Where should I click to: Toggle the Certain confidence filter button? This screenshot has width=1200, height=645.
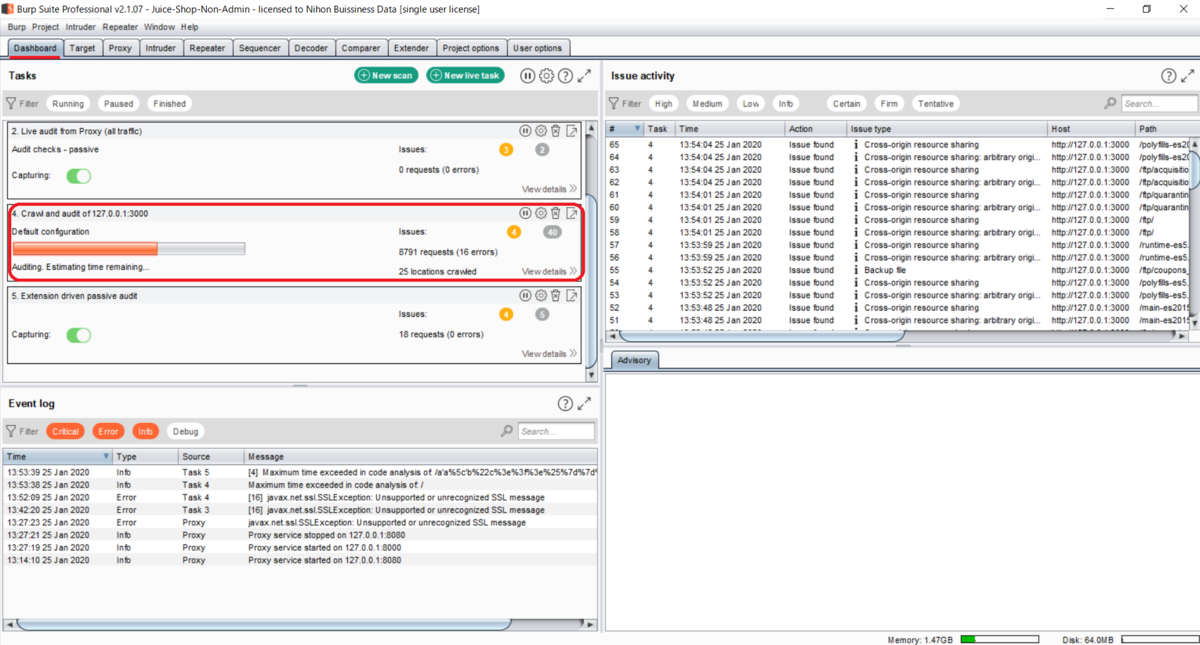pos(846,103)
